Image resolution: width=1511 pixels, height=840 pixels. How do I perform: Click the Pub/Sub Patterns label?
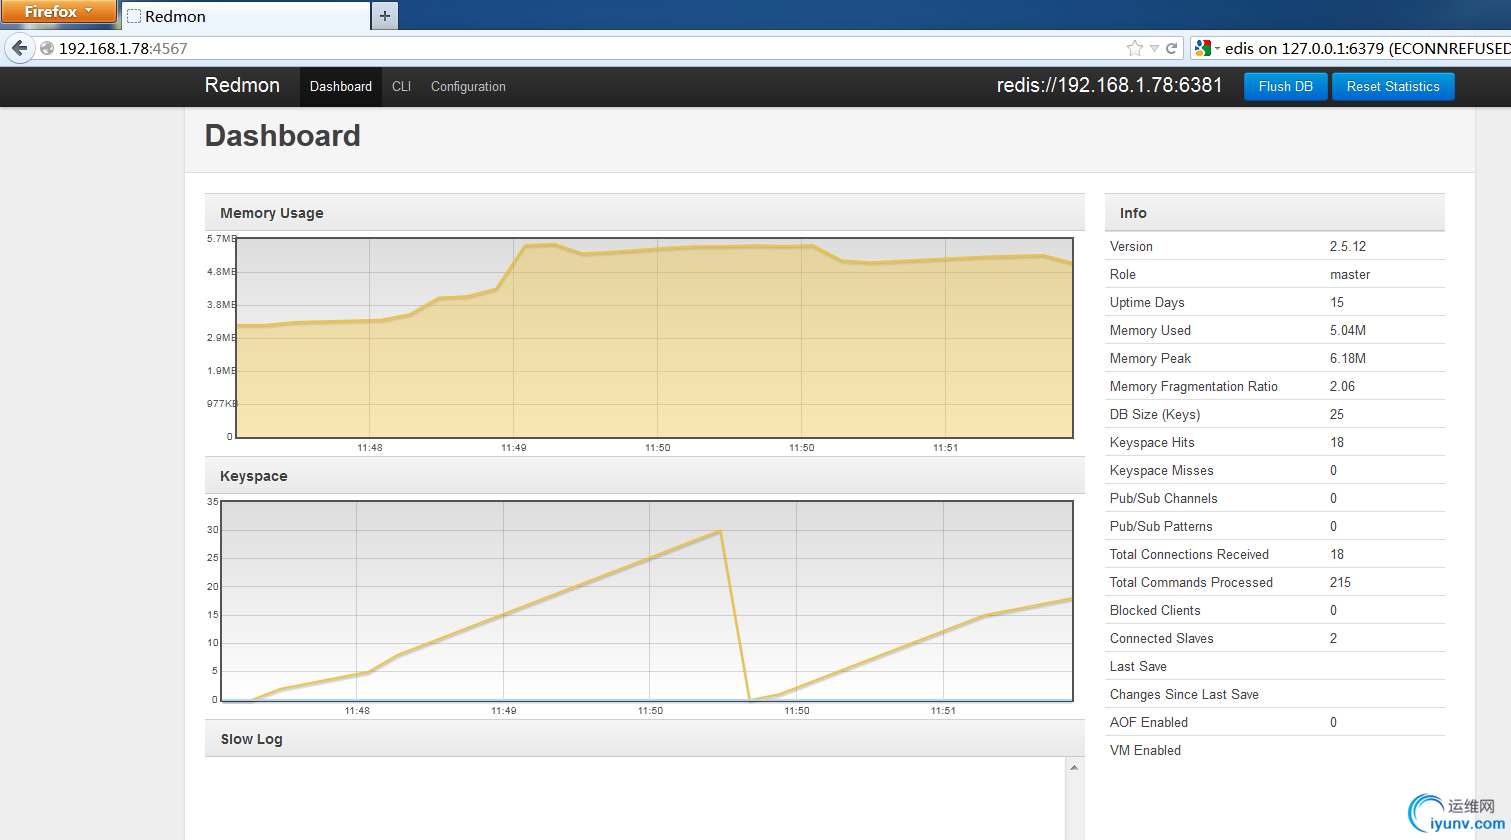pos(1161,527)
